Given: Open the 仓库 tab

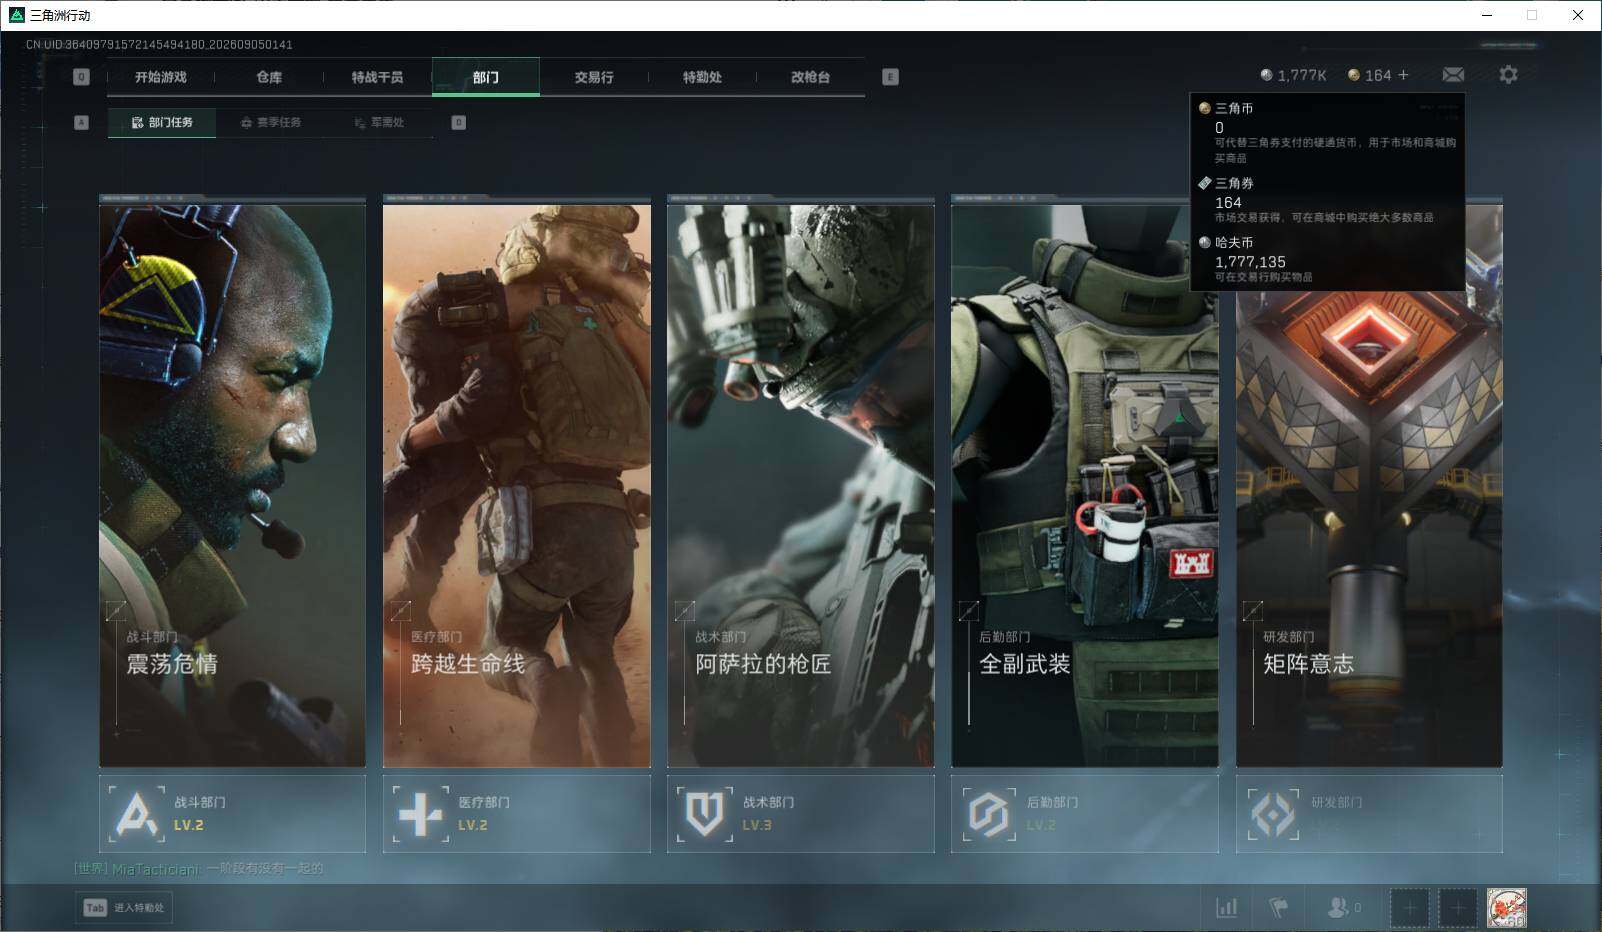Looking at the screenshot, I should point(269,77).
